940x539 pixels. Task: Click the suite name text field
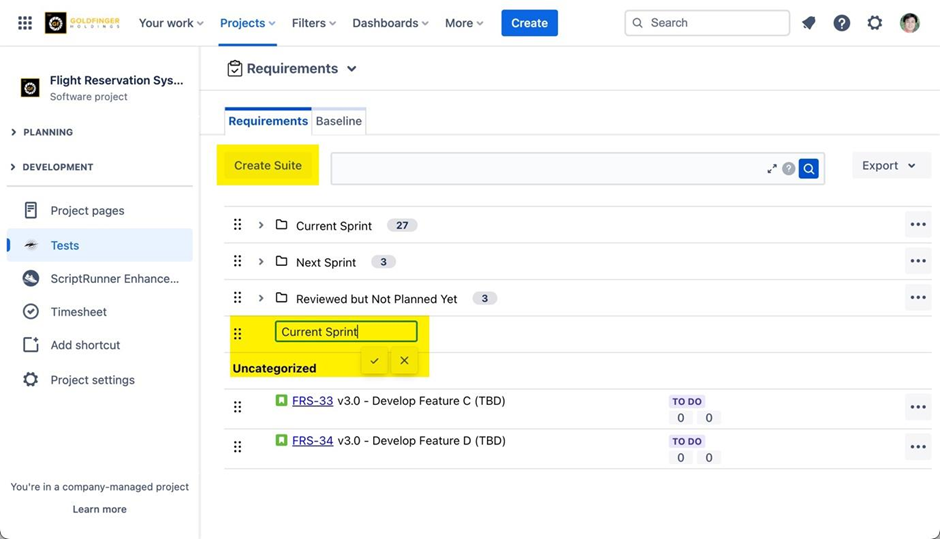[x=346, y=332]
